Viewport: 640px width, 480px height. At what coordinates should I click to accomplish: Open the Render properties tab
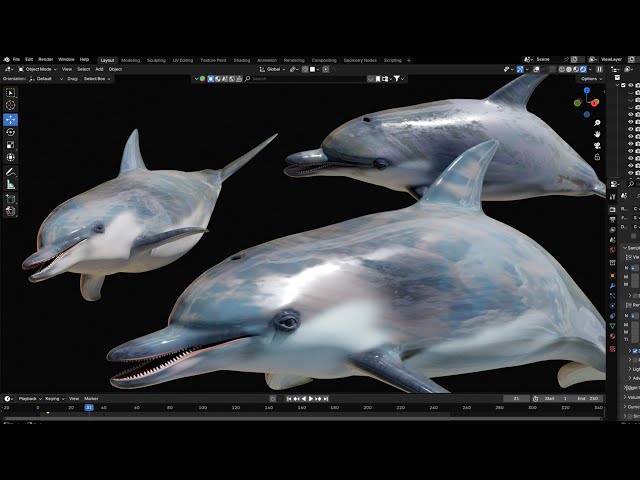coord(612,209)
